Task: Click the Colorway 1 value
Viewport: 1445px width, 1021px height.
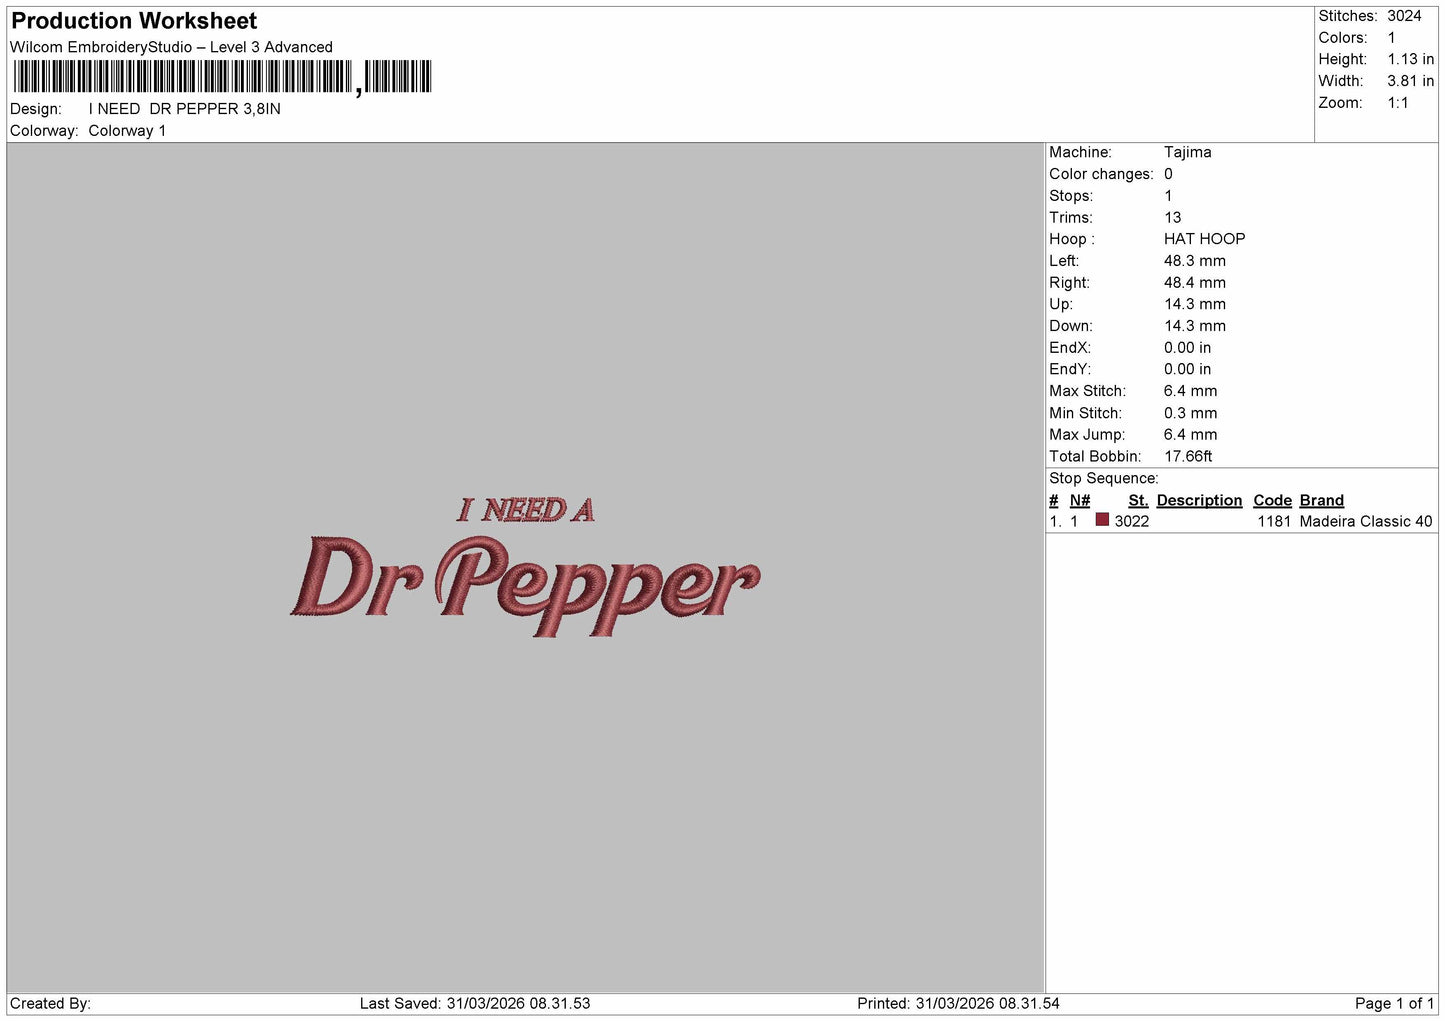Action: [127, 131]
